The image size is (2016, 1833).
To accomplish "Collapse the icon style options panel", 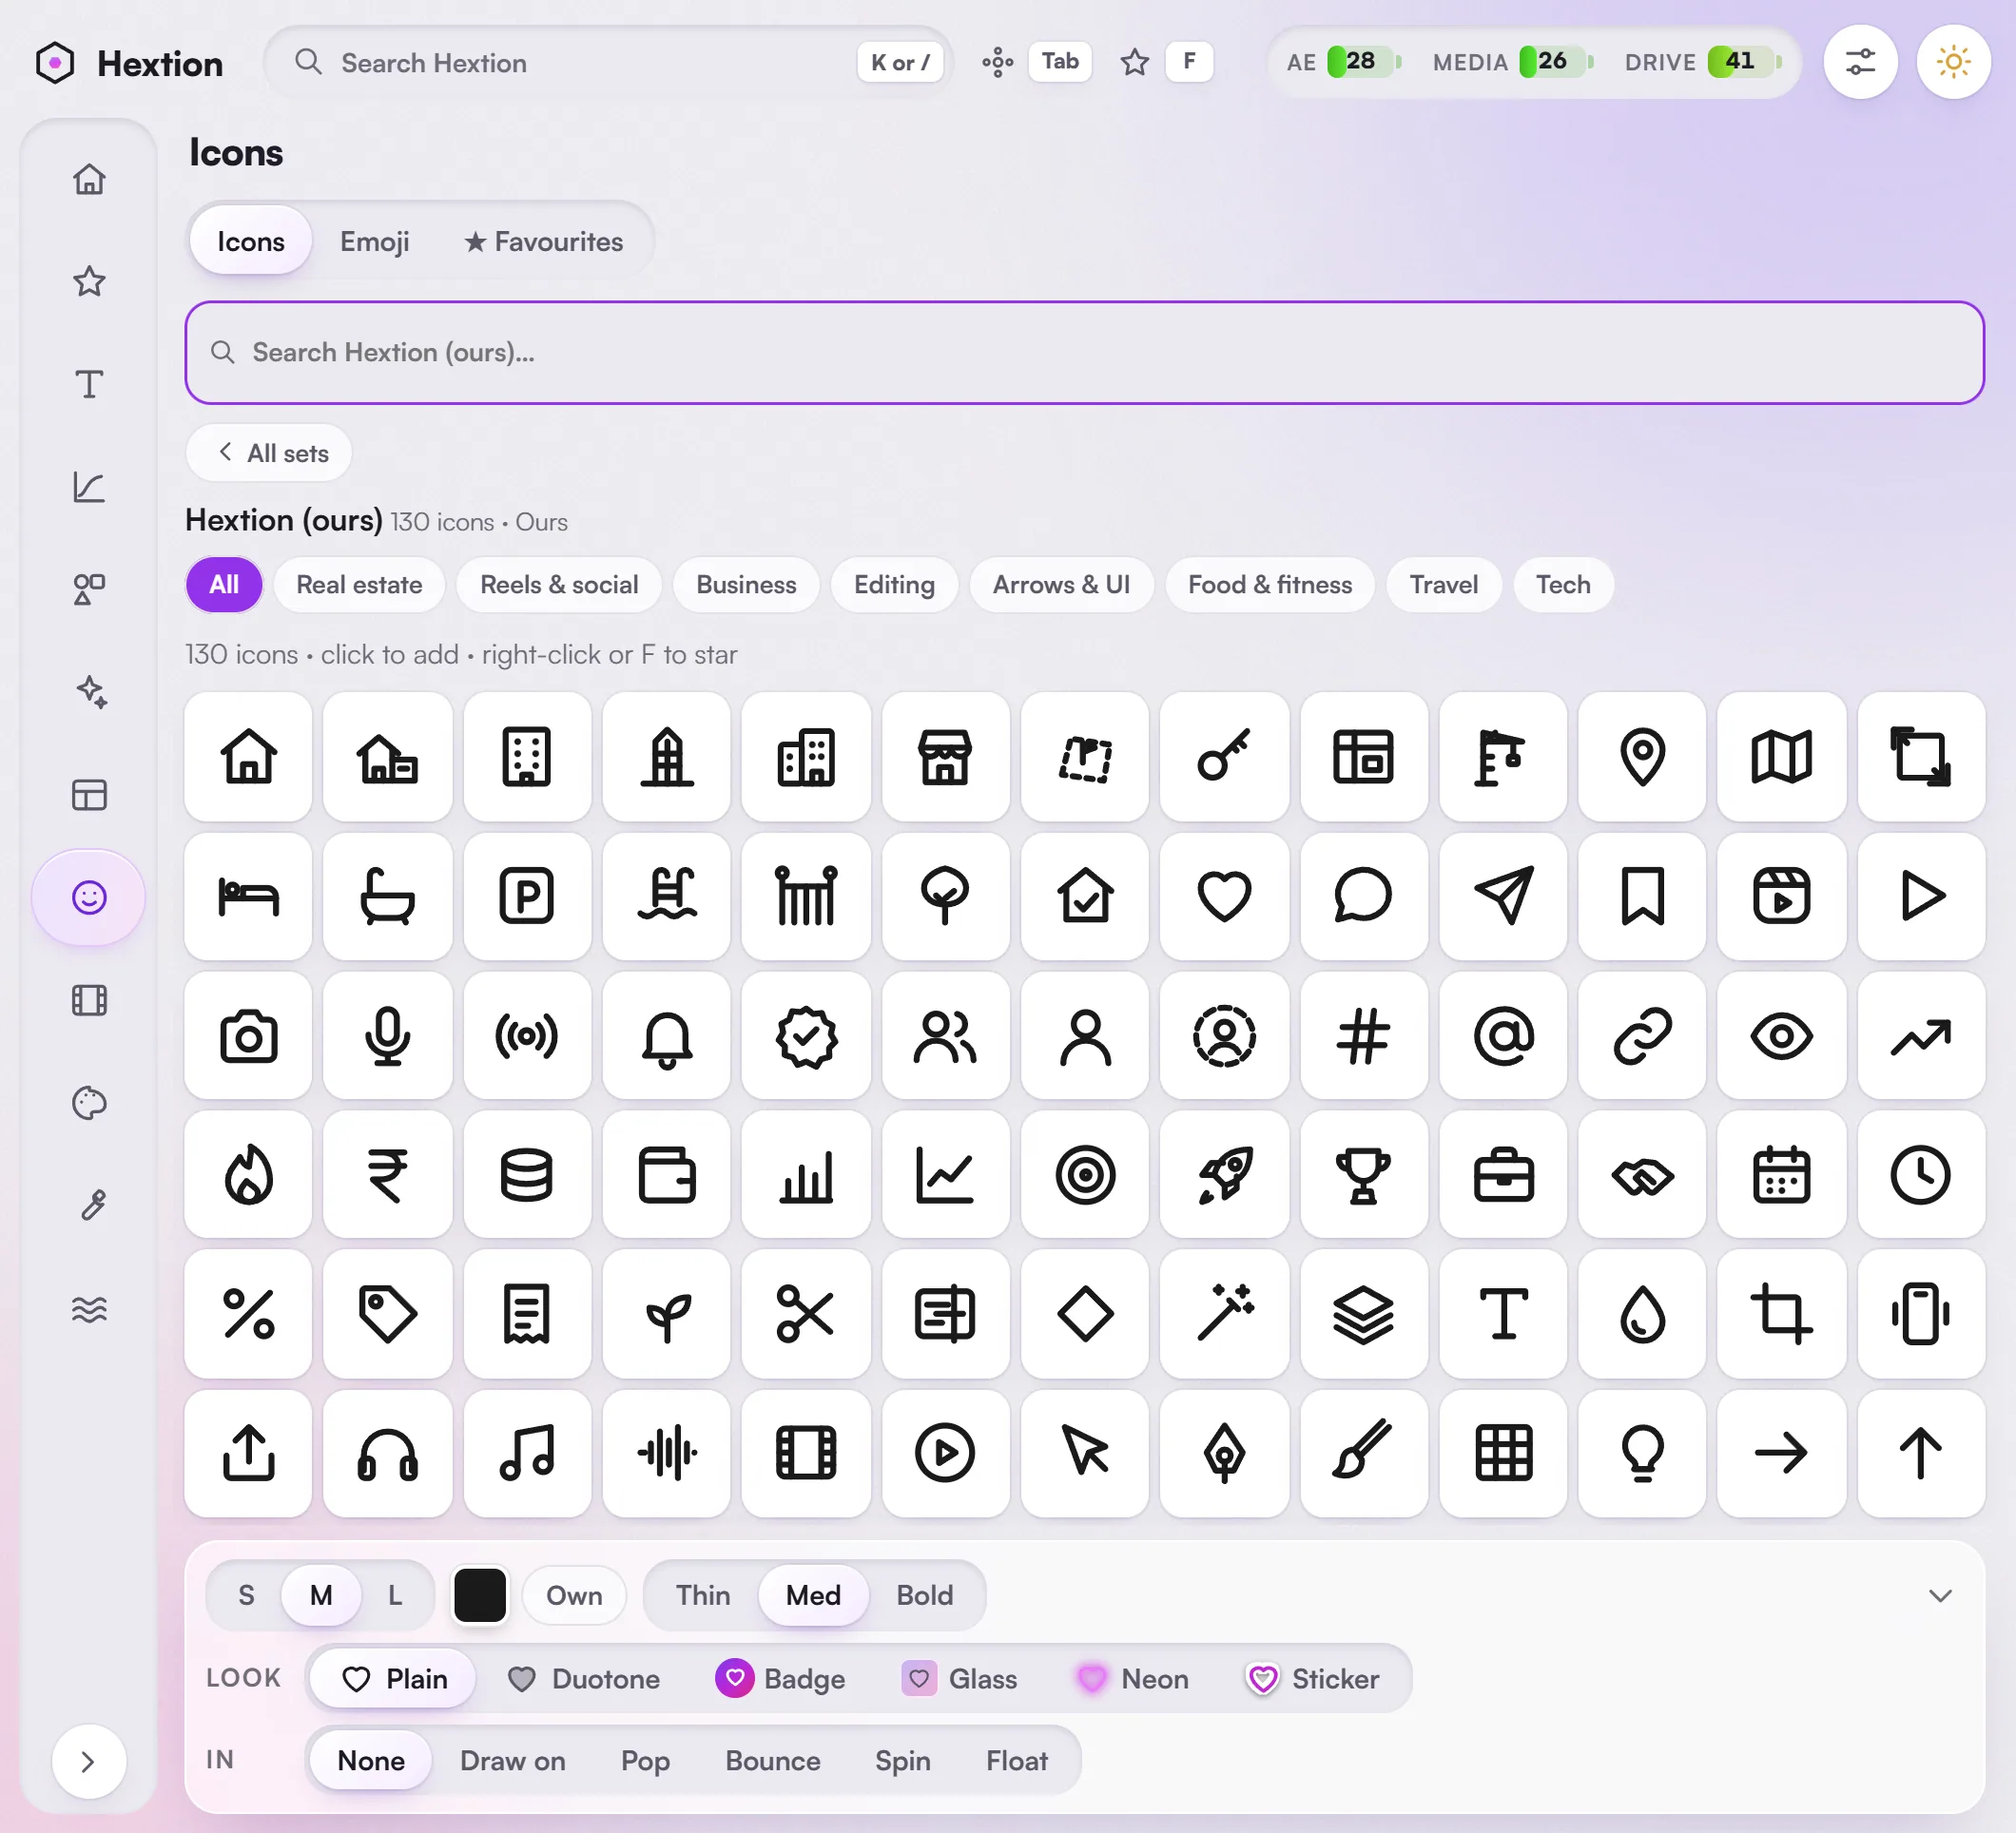I will (x=1941, y=1595).
